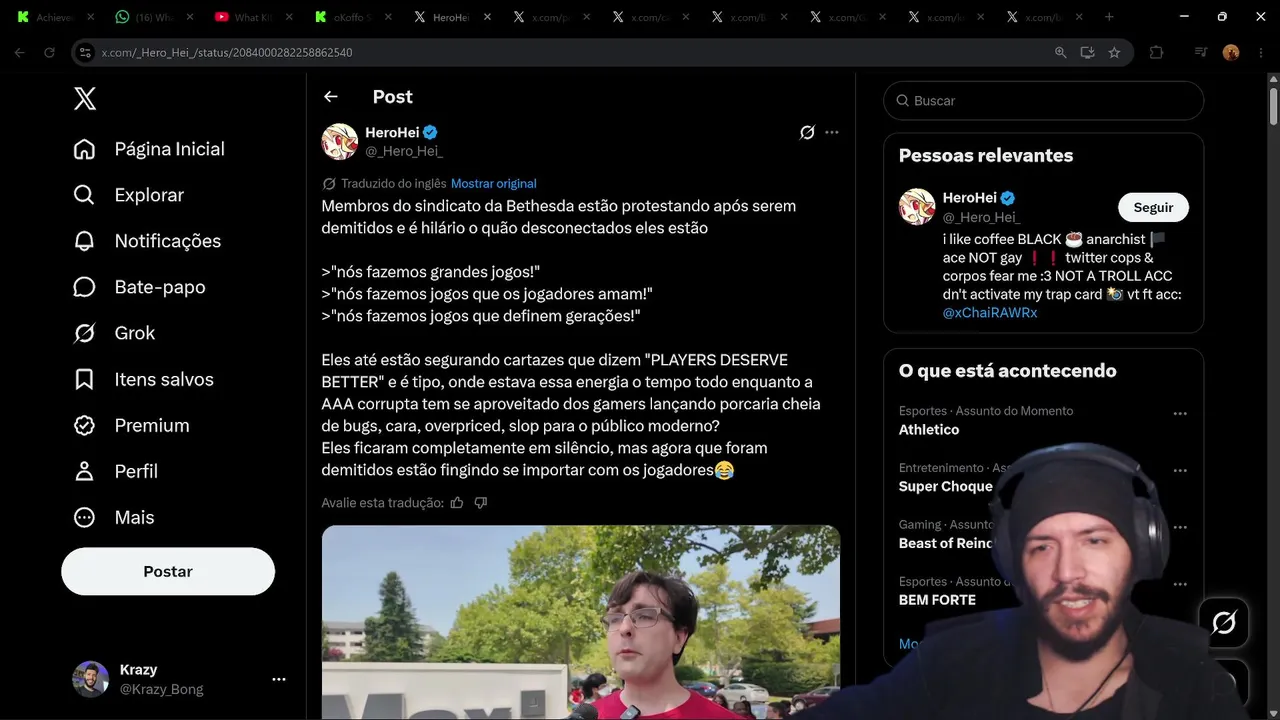This screenshot has height=720, width=1280.
Task: Close the YouTube What Ki tab
Action: pos(290,17)
